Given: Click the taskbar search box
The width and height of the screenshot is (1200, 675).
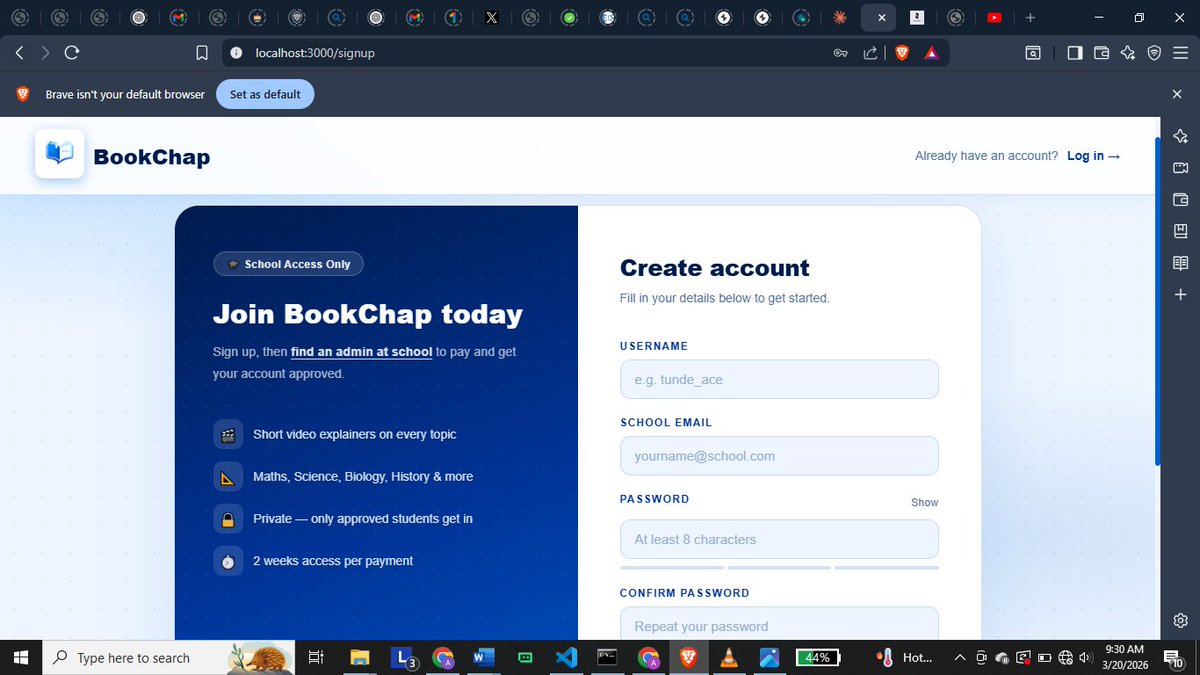Looking at the screenshot, I should pos(168,657).
